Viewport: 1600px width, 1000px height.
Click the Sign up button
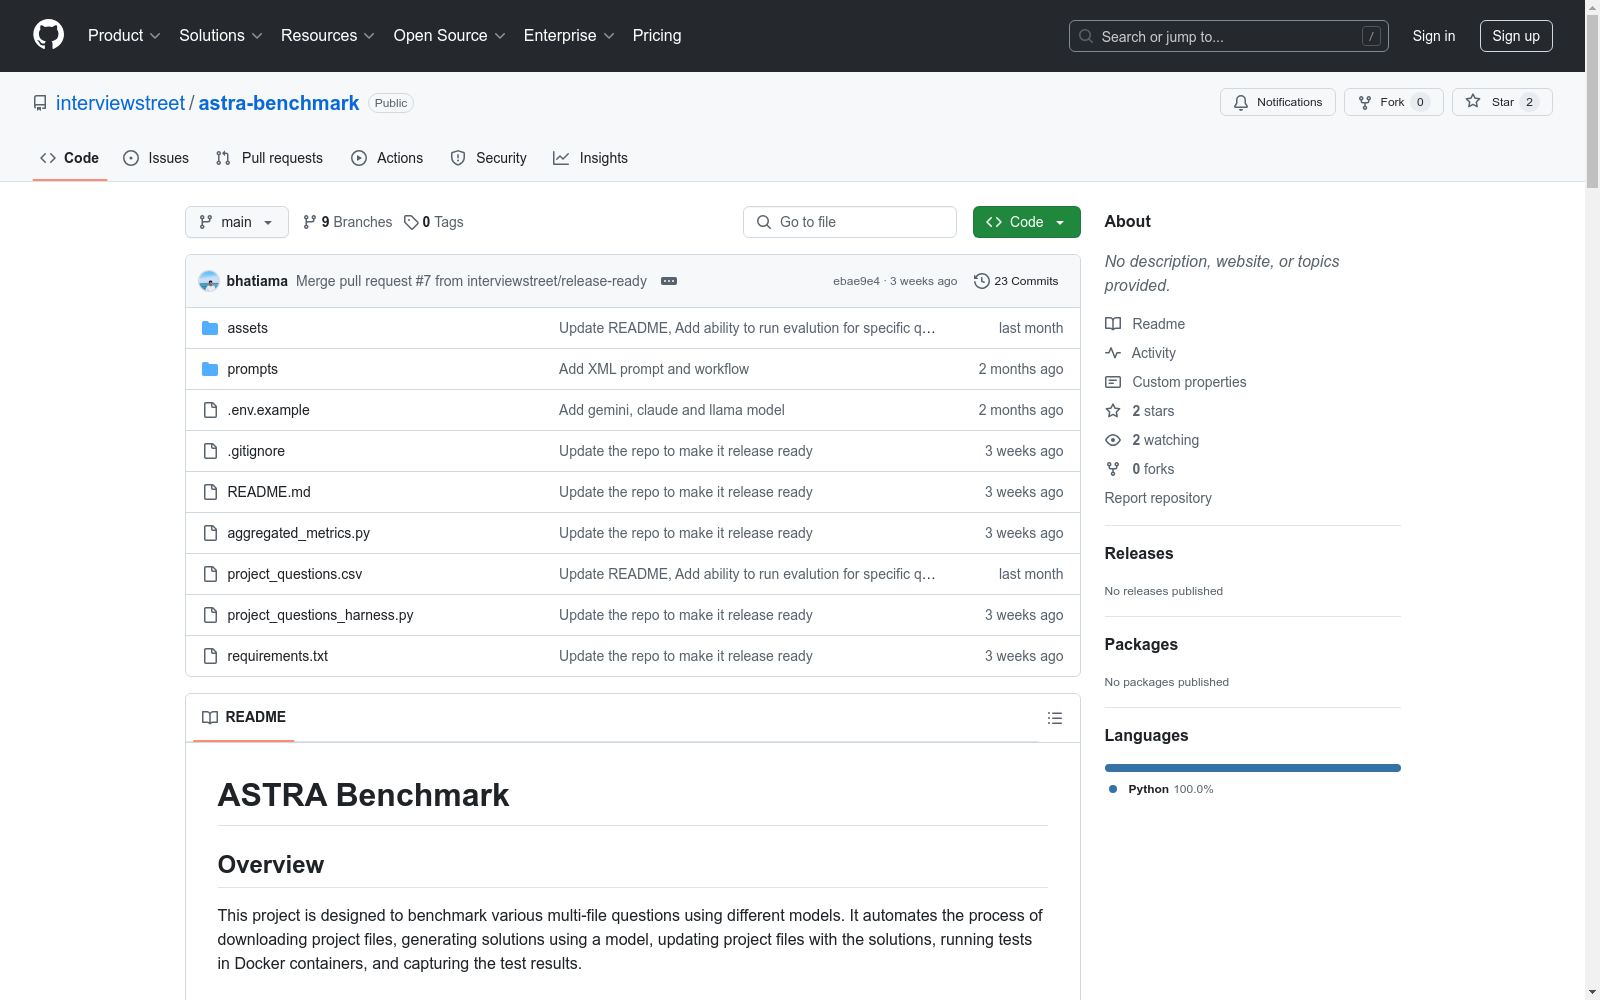tap(1516, 36)
